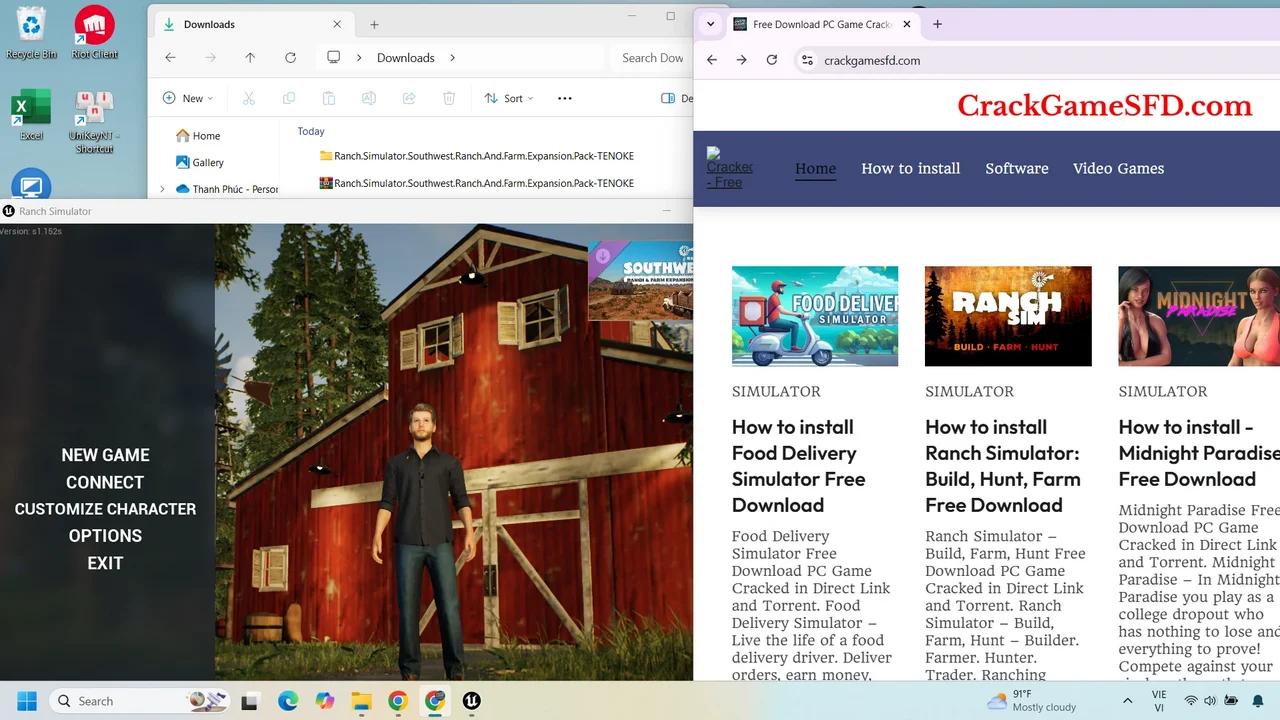Open Chrome's tab search dropdown arrow
The width and height of the screenshot is (1280, 720).
point(710,24)
